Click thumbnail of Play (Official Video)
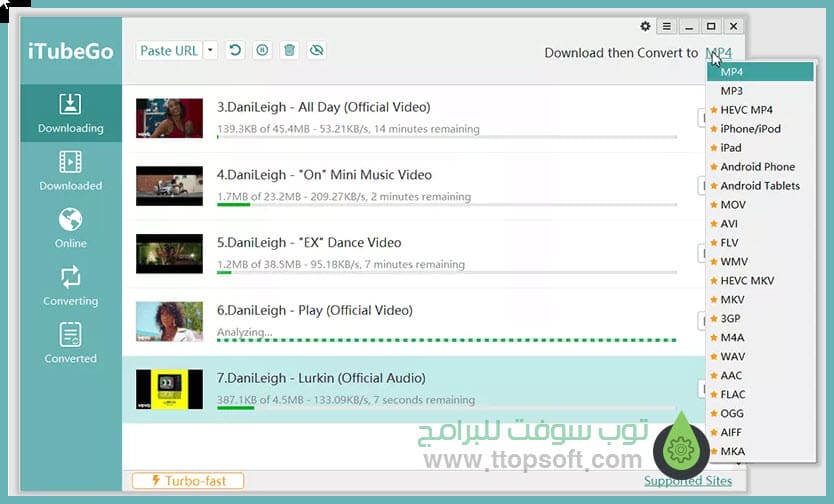The image size is (834, 504). pyautogui.click(x=169, y=321)
